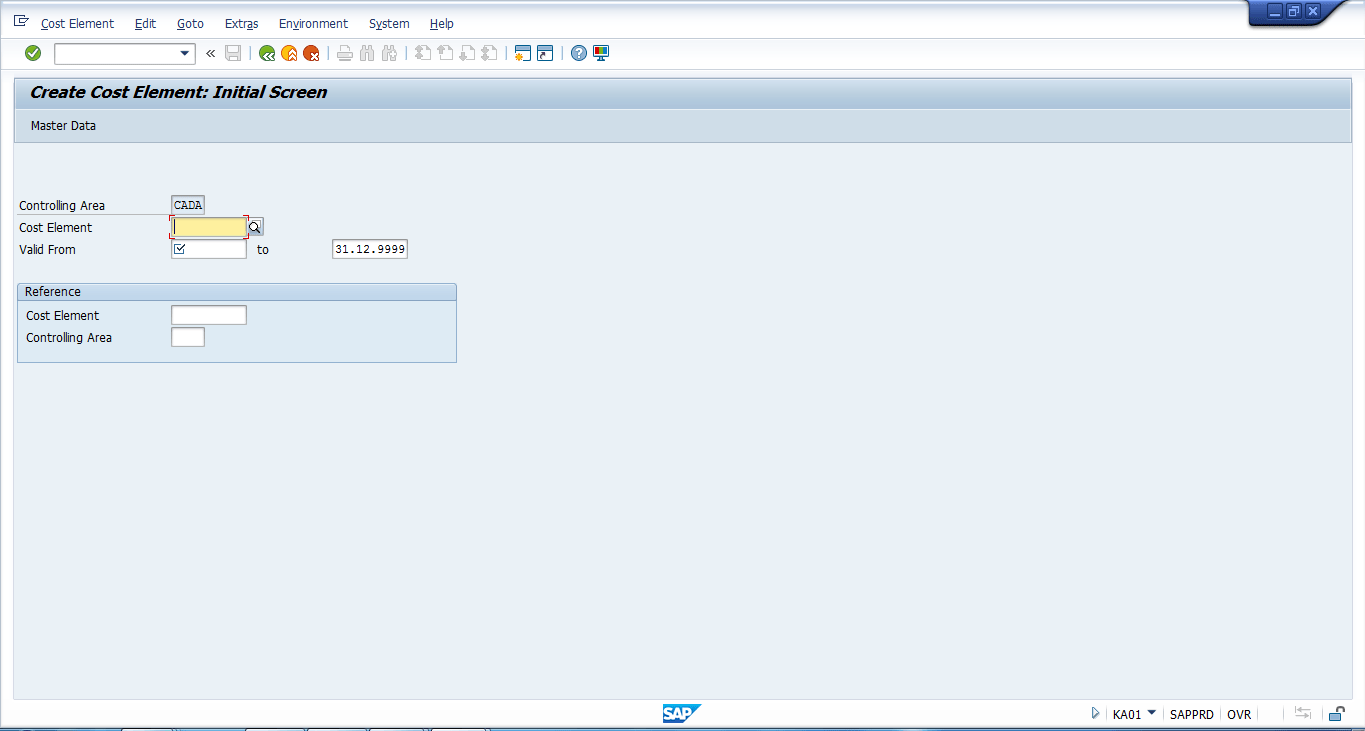Click the Next Page icon
The width and height of the screenshot is (1365, 731).
pyautogui.click(x=467, y=53)
